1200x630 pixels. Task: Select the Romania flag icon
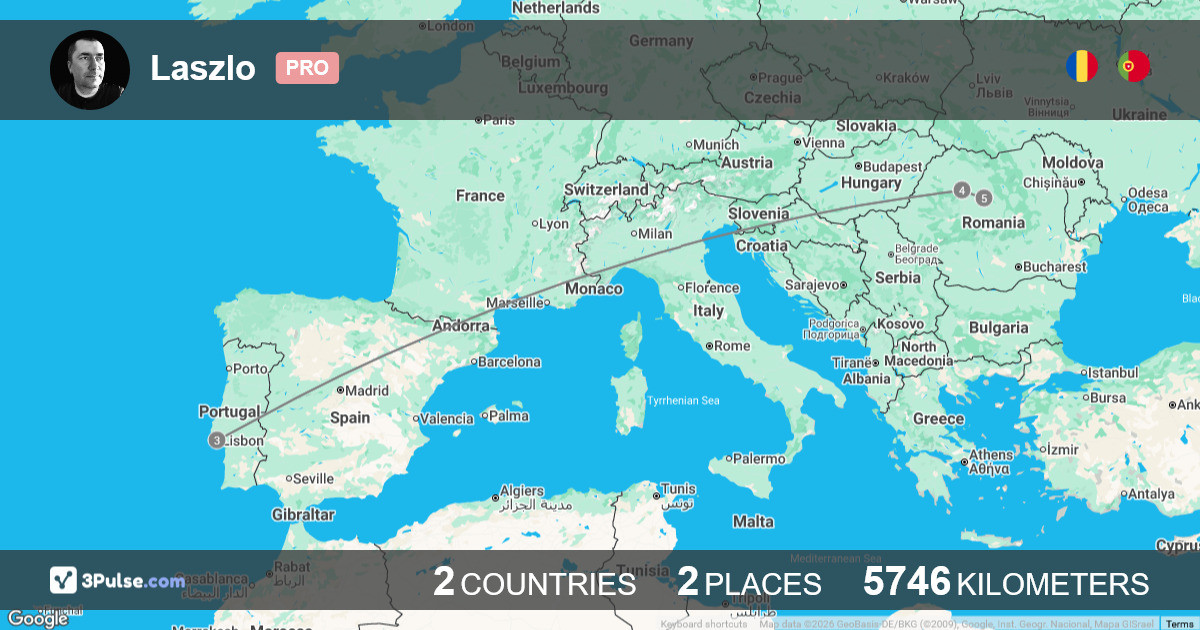[1081, 66]
